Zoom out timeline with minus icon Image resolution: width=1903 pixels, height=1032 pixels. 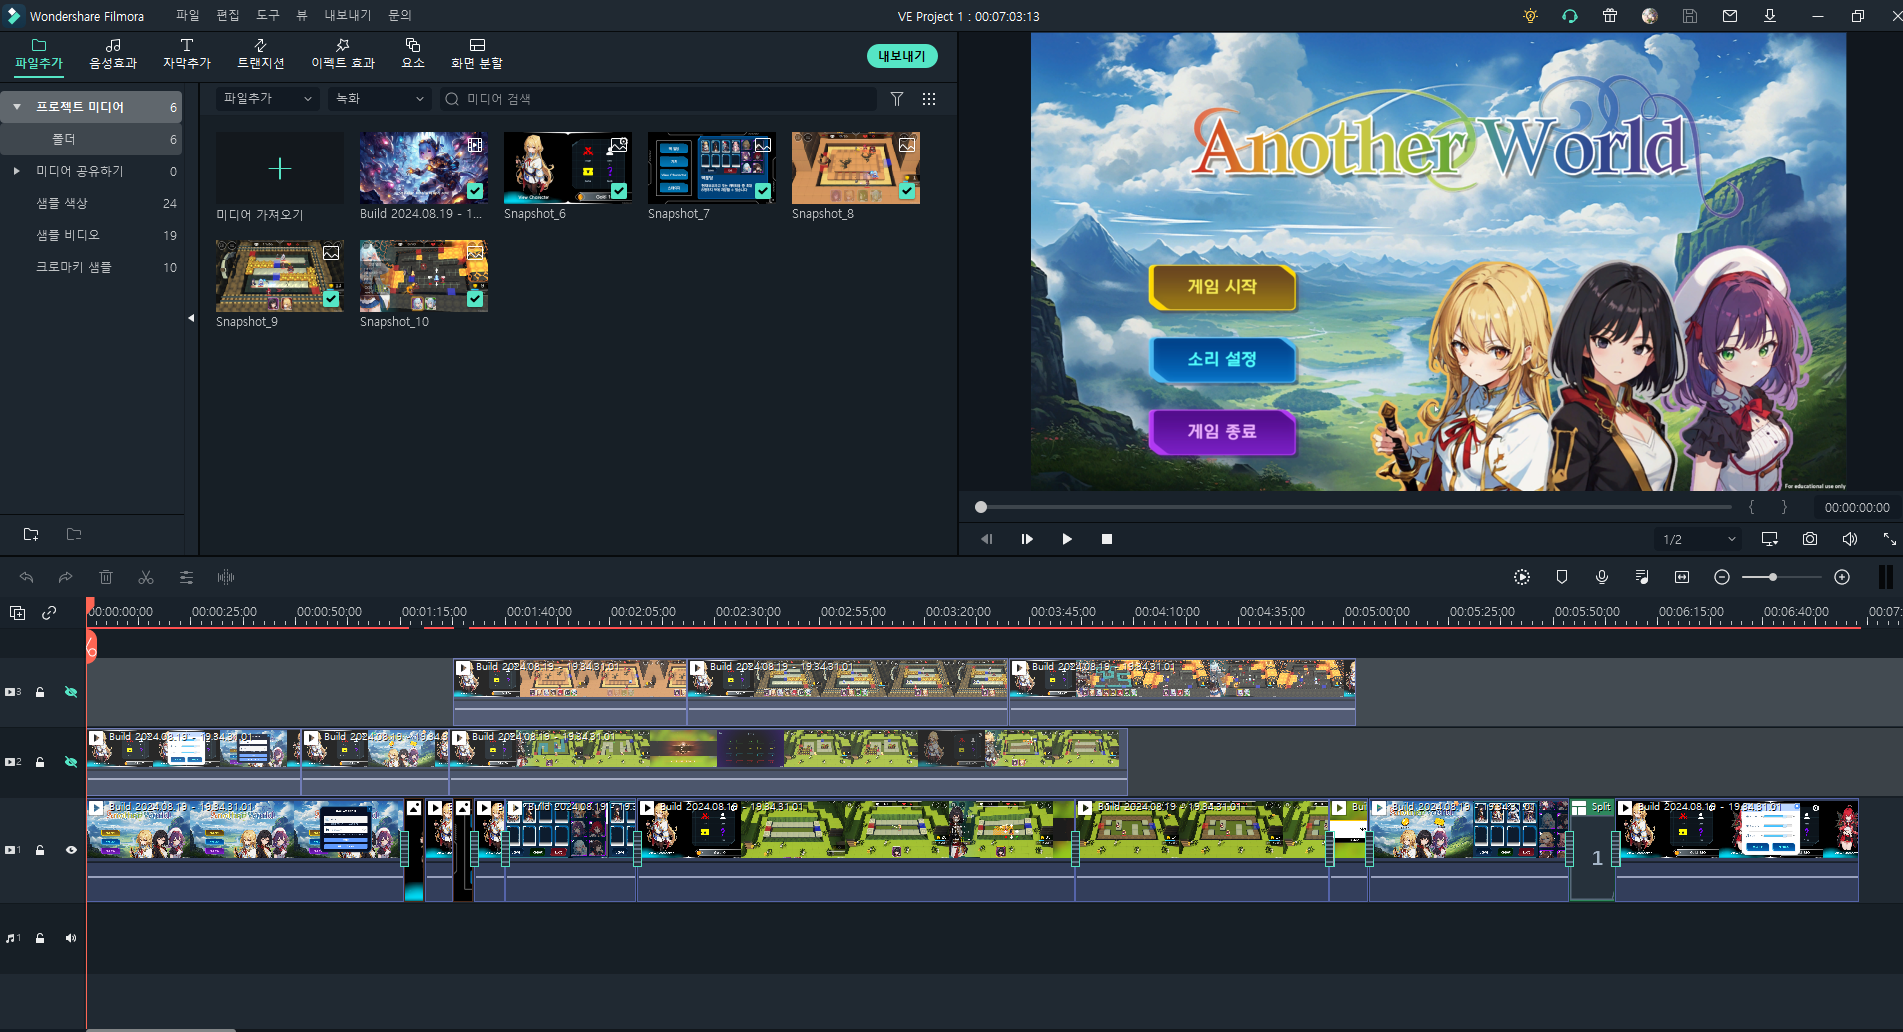point(1722,577)
